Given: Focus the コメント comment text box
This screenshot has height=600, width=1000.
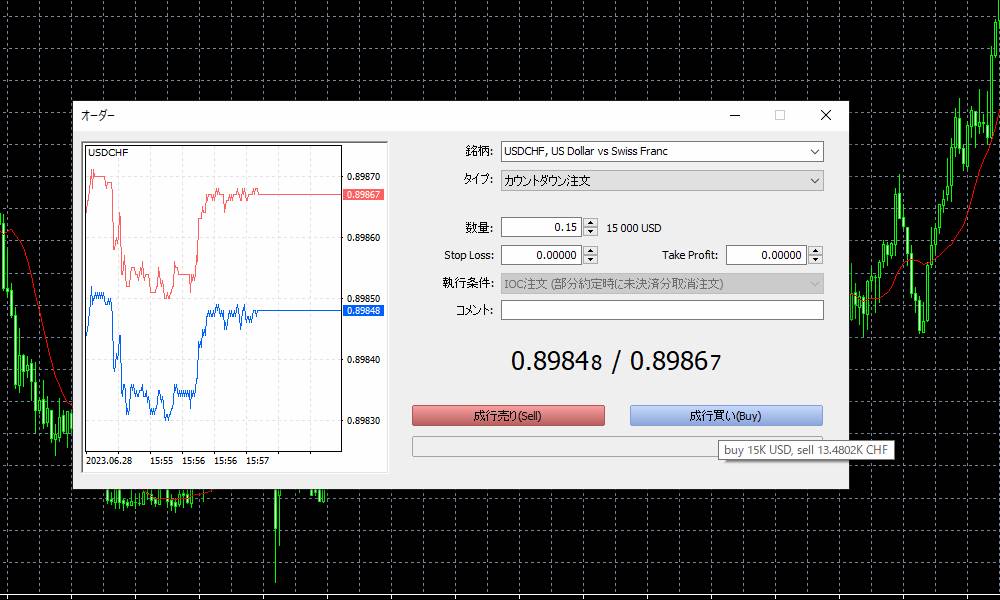Looking at the screenshot, I should click(x=661, y=311).
